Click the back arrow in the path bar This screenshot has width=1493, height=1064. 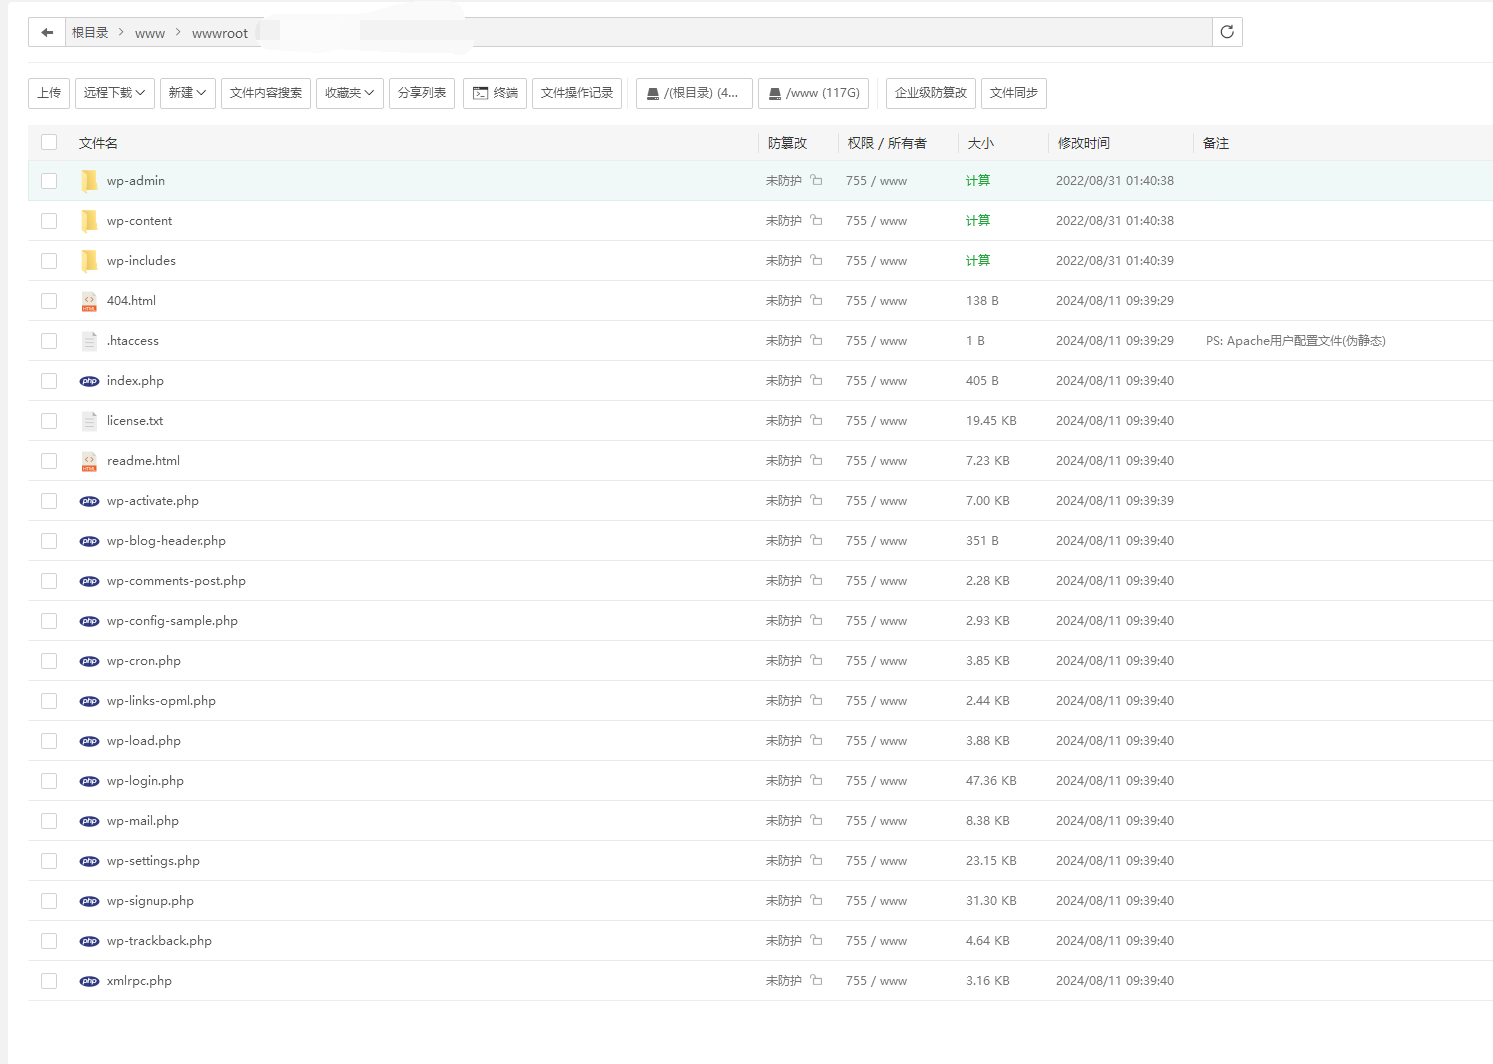(x=47, y=33)
